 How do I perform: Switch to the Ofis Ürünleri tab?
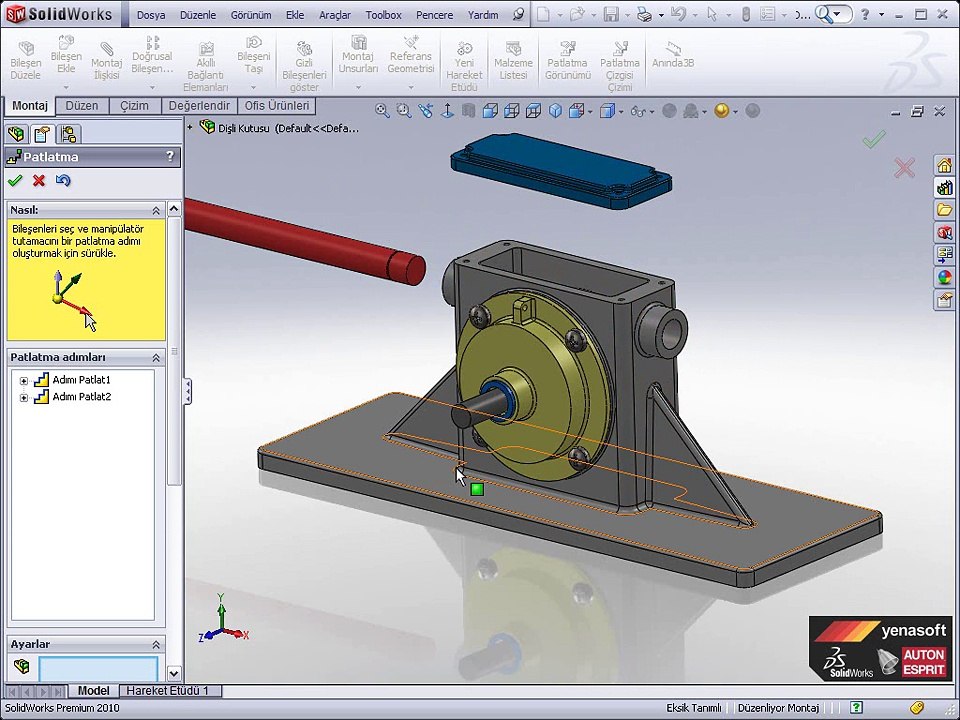pyautogui.click(x=277, y=105)
